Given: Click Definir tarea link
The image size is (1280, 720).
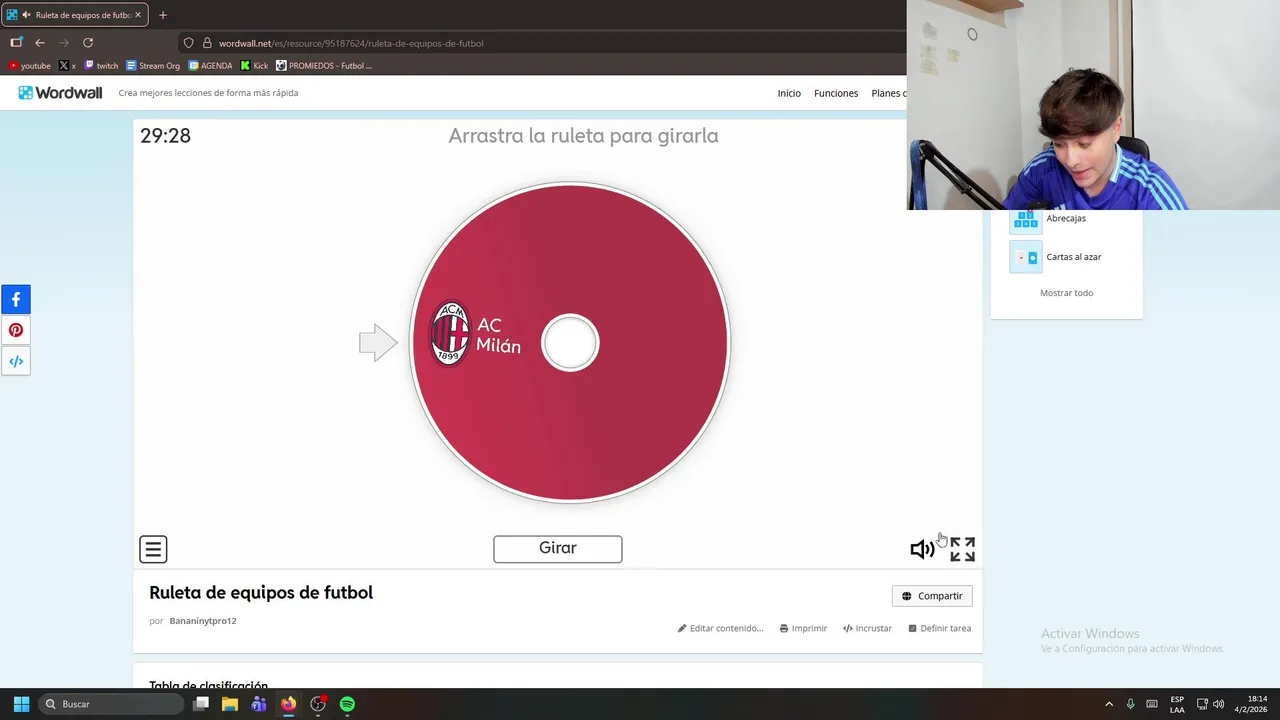Looking at the screenshot, I should [x=939, y=628].
